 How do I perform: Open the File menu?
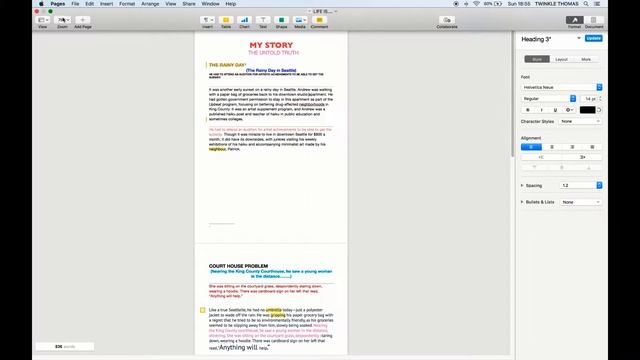(x=75, y=4)
